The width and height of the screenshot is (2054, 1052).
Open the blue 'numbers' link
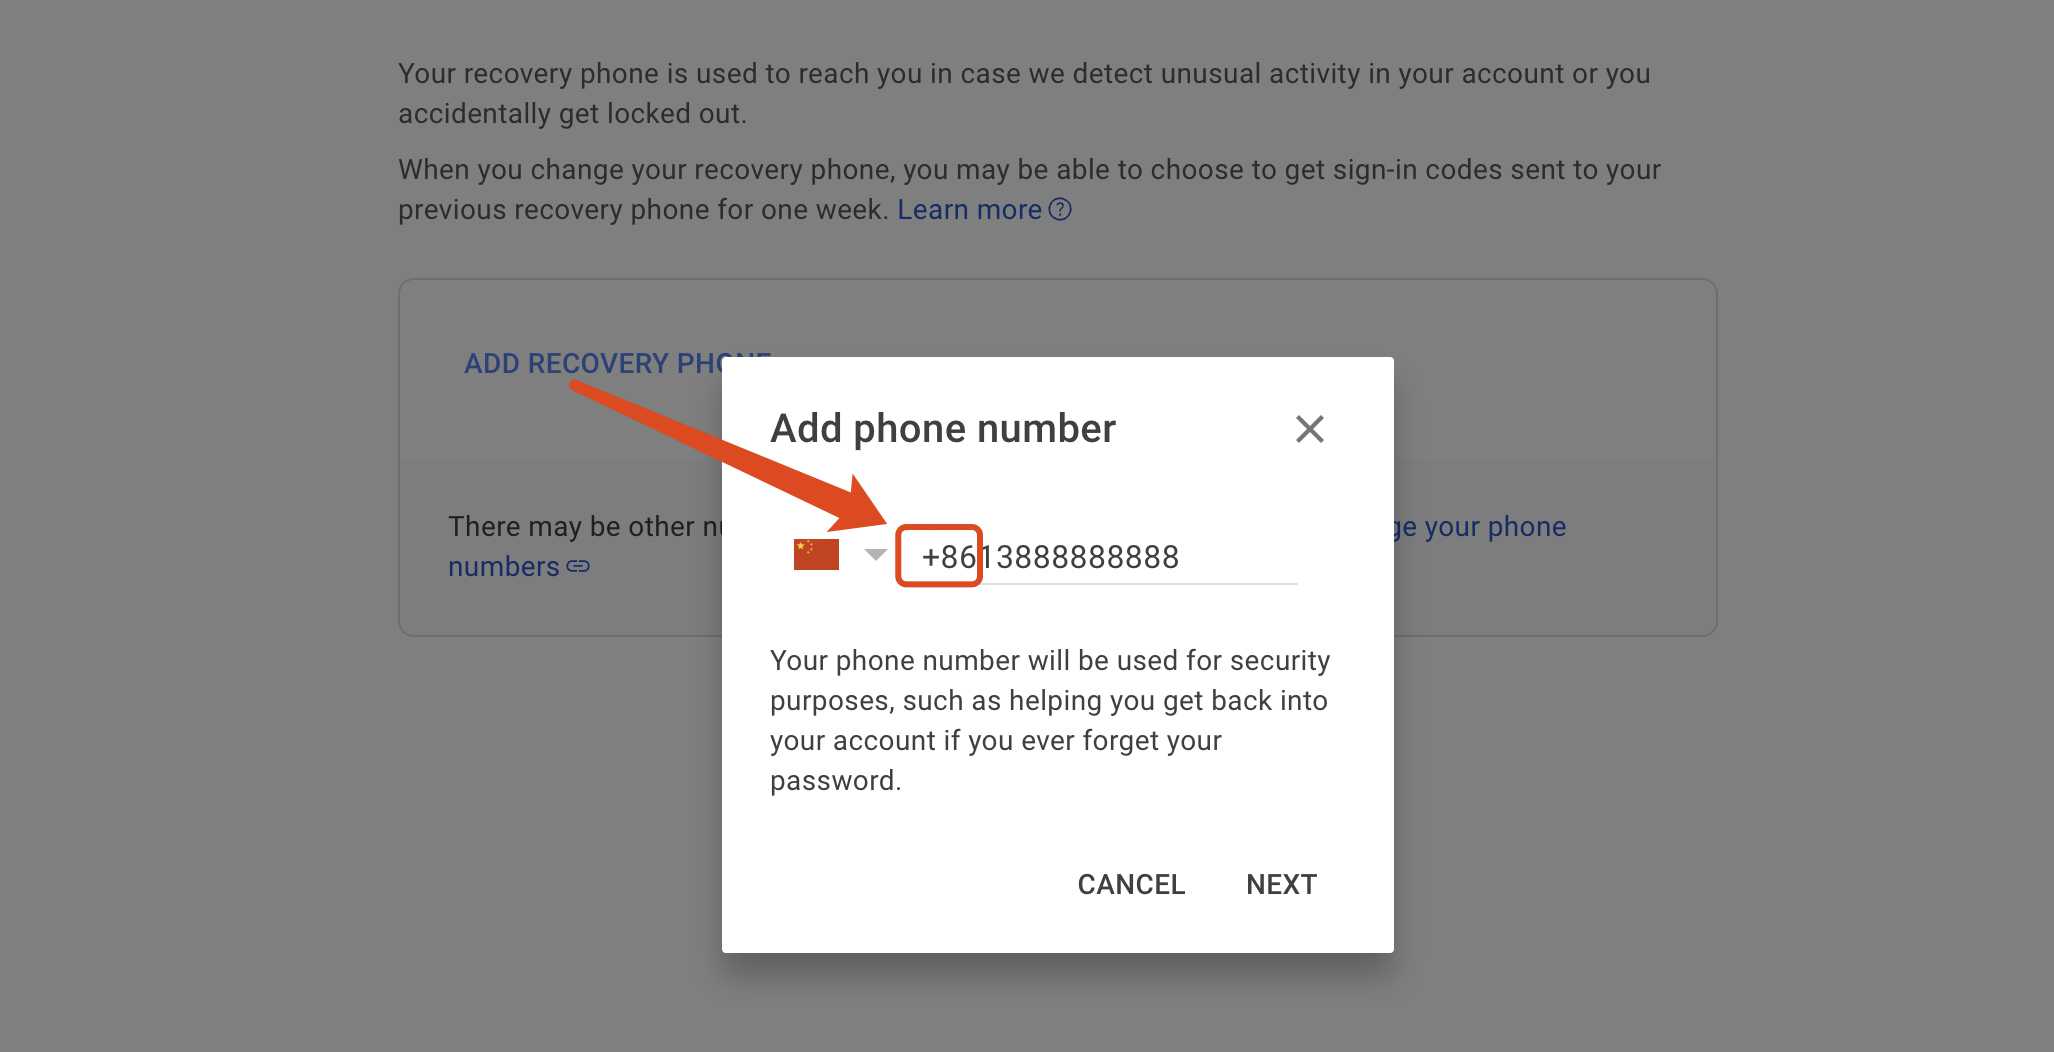[503, 566]
